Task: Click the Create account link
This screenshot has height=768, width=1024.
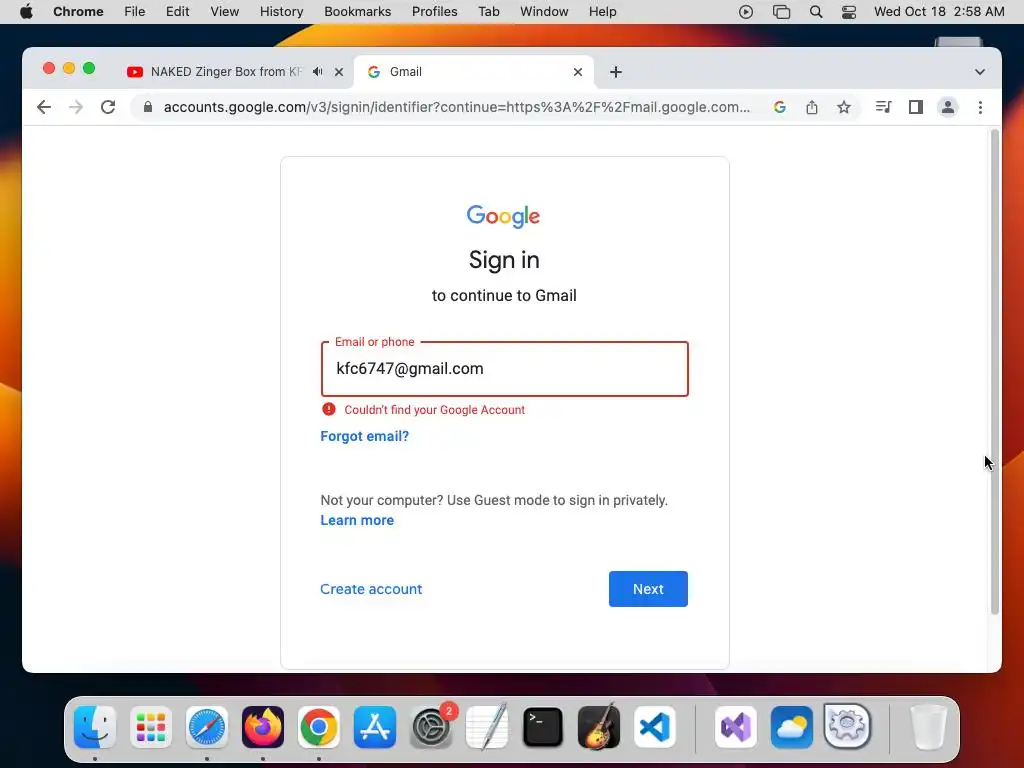Action: 371,589
